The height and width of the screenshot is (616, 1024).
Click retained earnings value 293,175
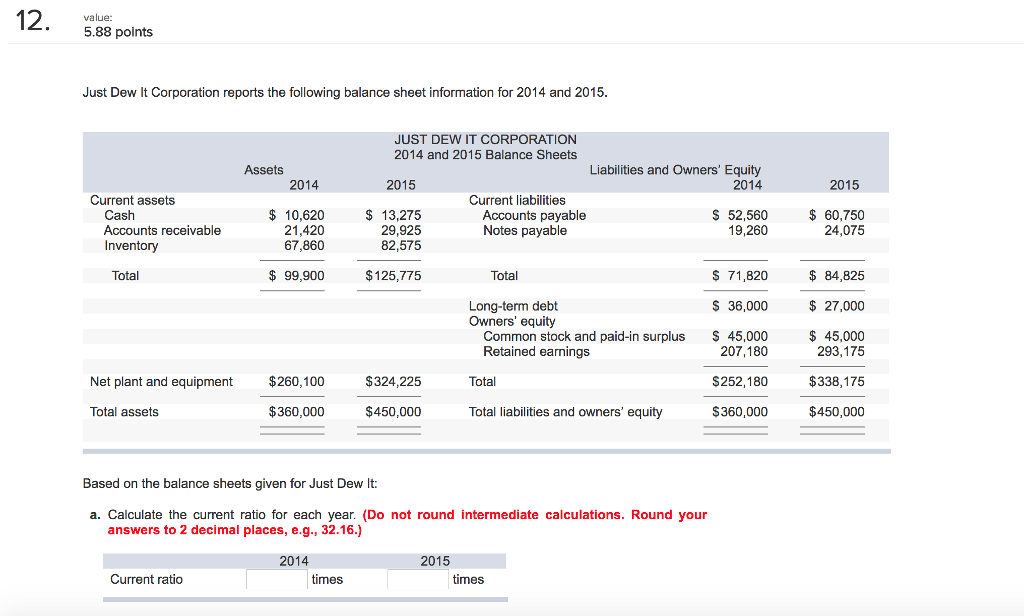[x=840, y=351]
